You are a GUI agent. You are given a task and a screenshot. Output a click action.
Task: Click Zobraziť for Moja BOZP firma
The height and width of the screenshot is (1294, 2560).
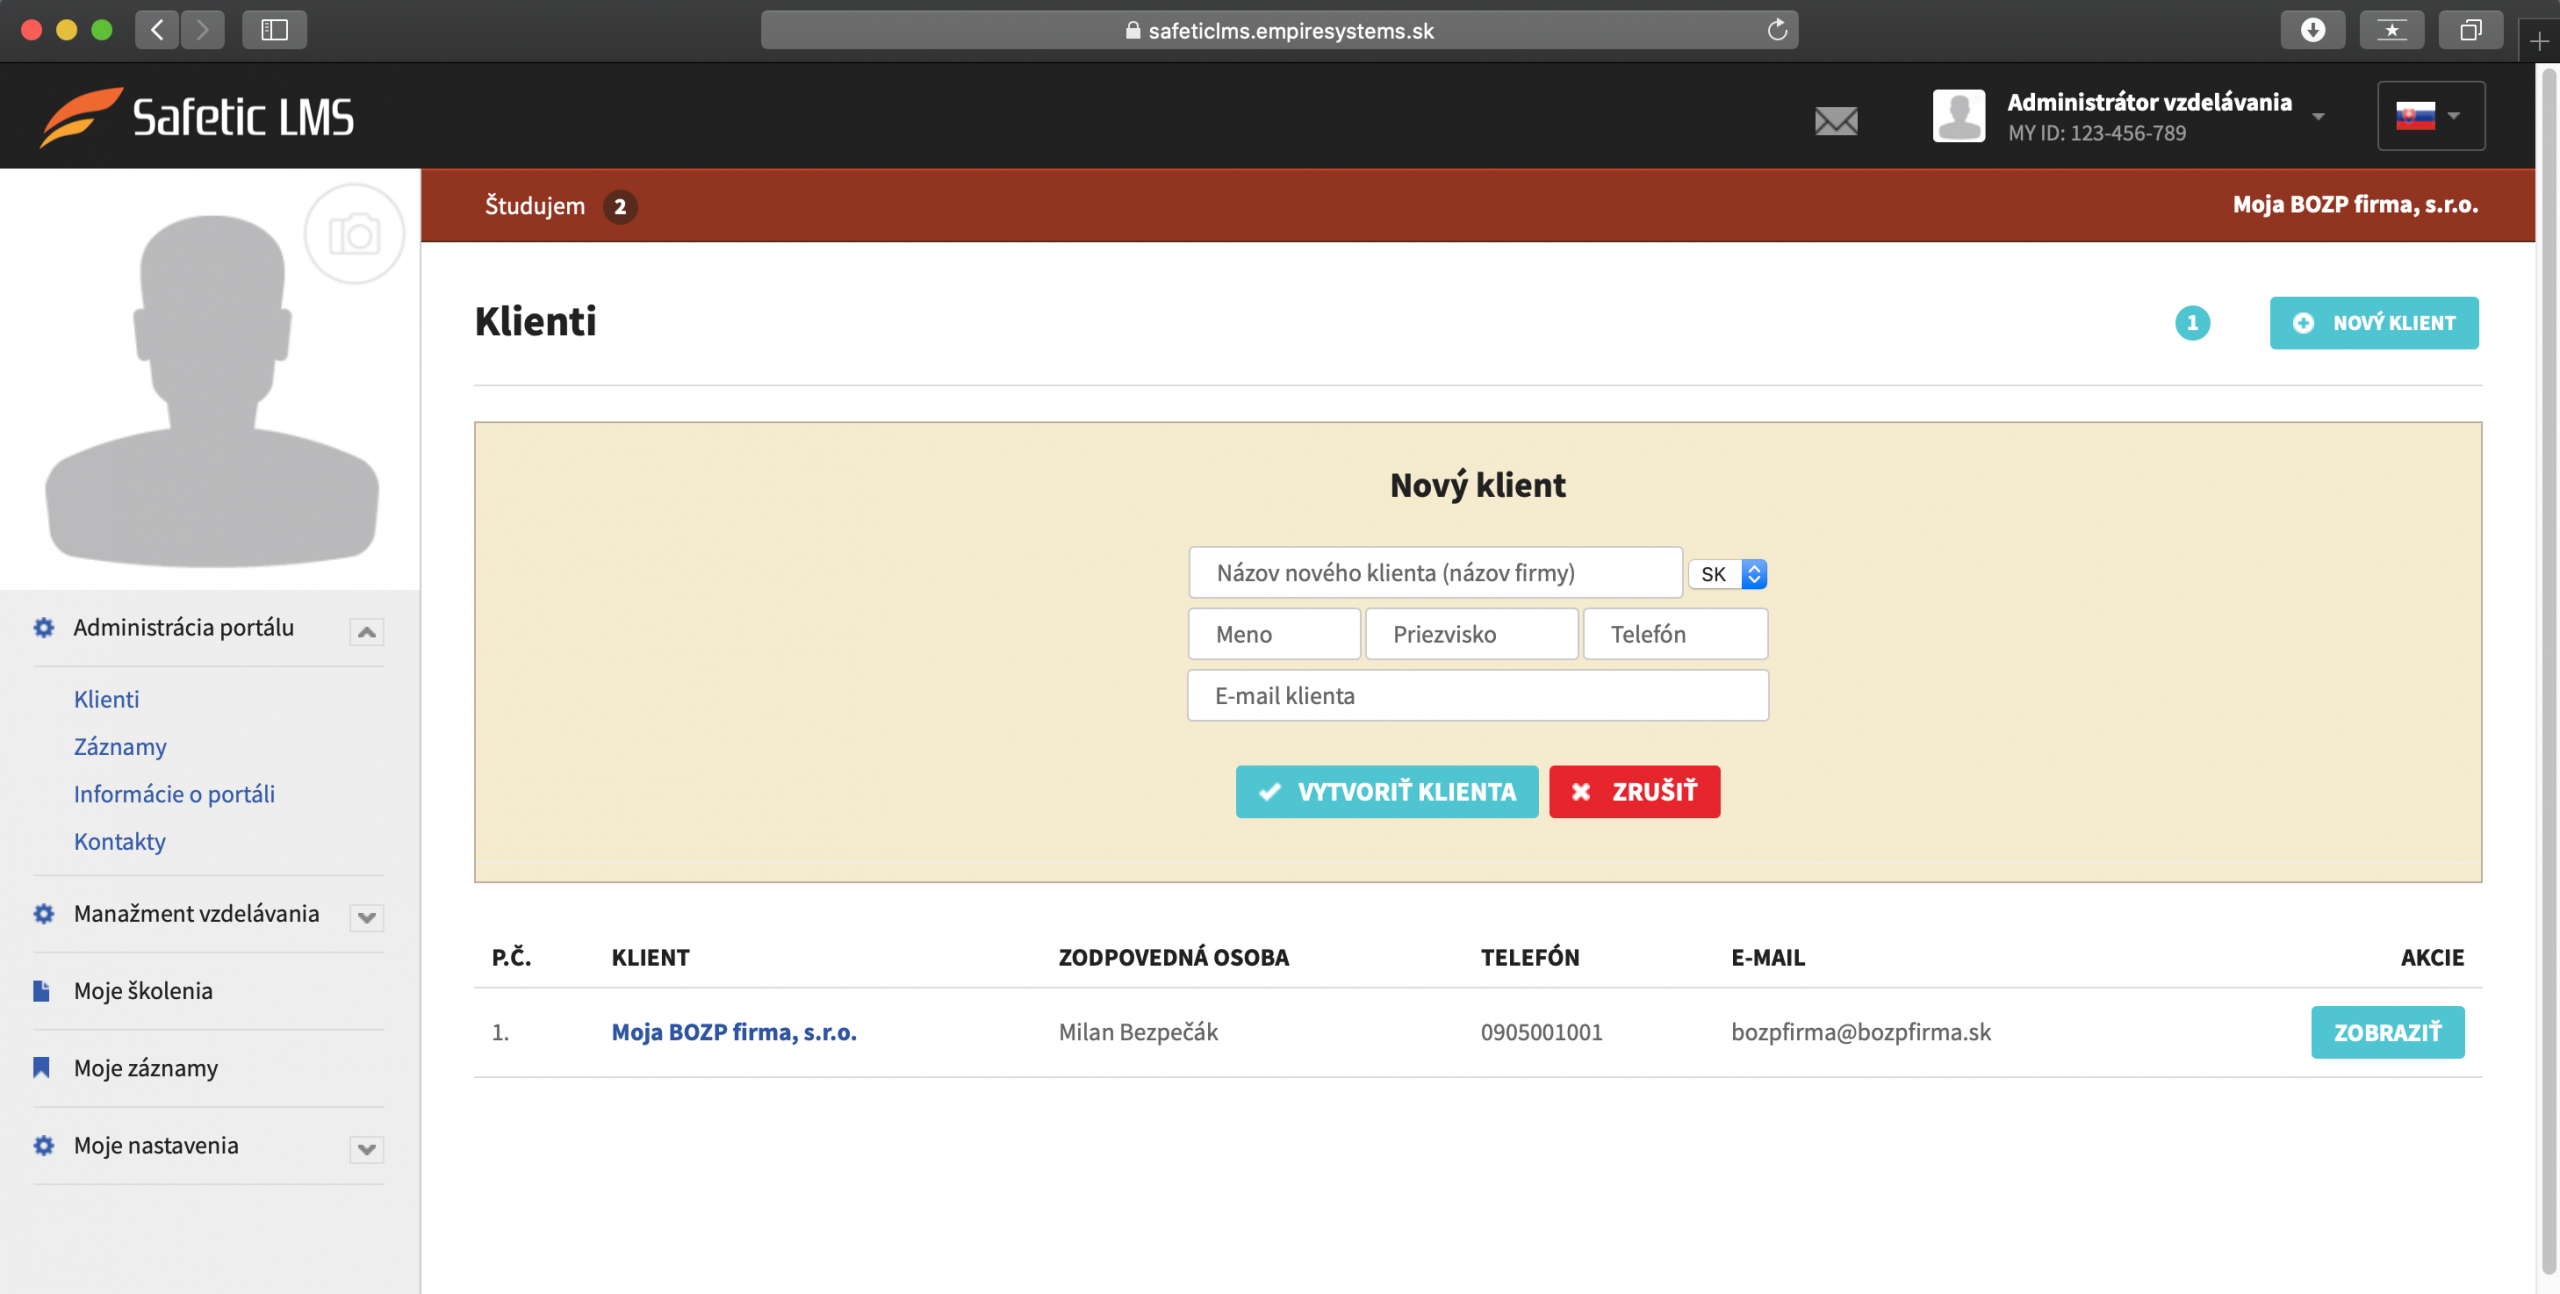pyautogui.click(x=2388, y=1032)
